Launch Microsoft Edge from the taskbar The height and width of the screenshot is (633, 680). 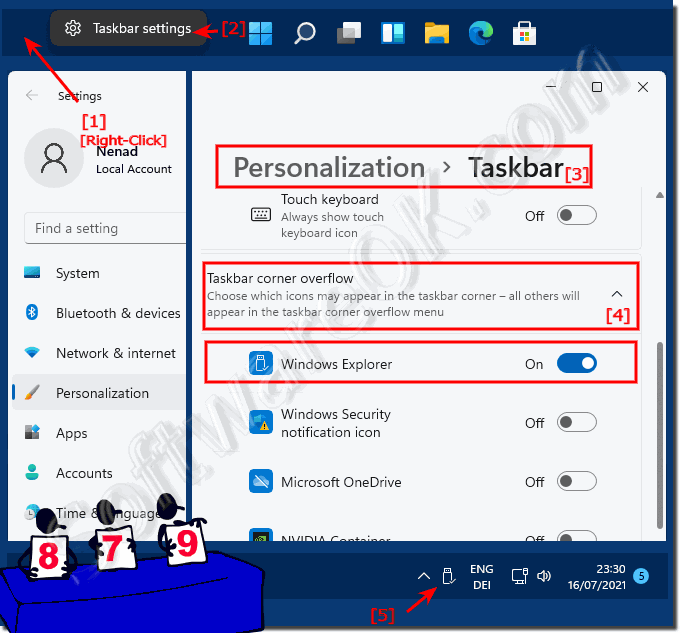coord(481,33)
